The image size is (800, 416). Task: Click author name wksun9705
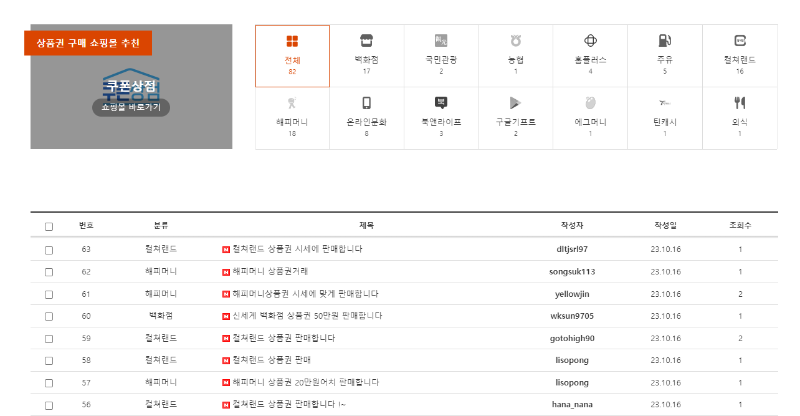pyautogui.click(x=572, y=316)
